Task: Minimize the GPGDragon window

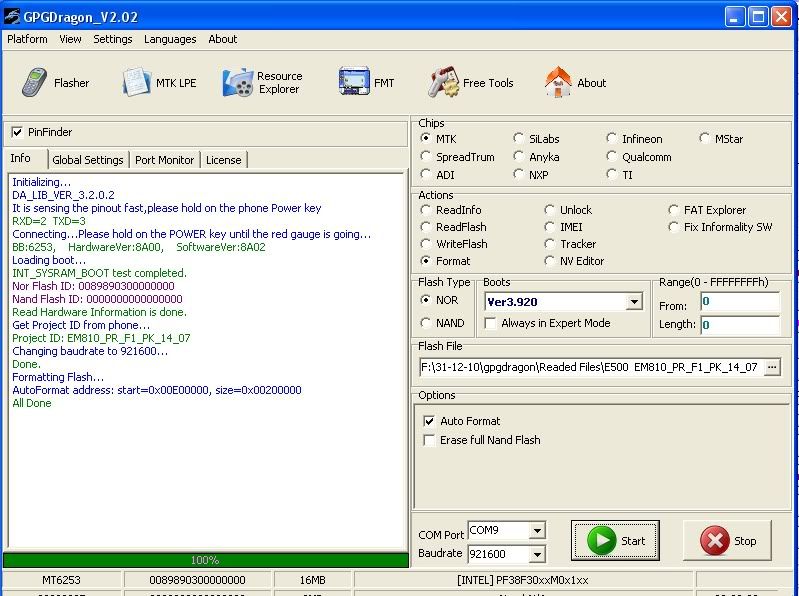Action: pyautogui.click(x=734, y=17)
